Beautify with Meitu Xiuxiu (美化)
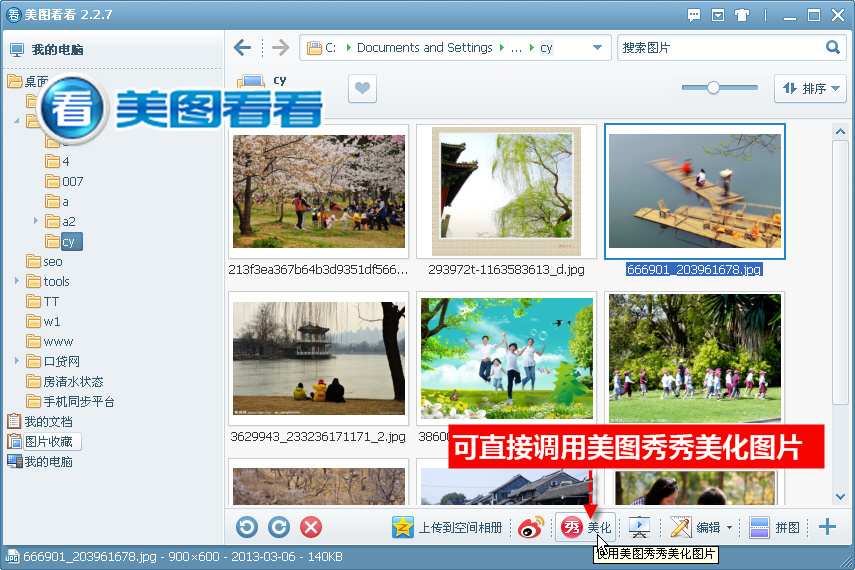Image resolution: width=855 pixels, height=570 pixels. click(x=586, y=527)
